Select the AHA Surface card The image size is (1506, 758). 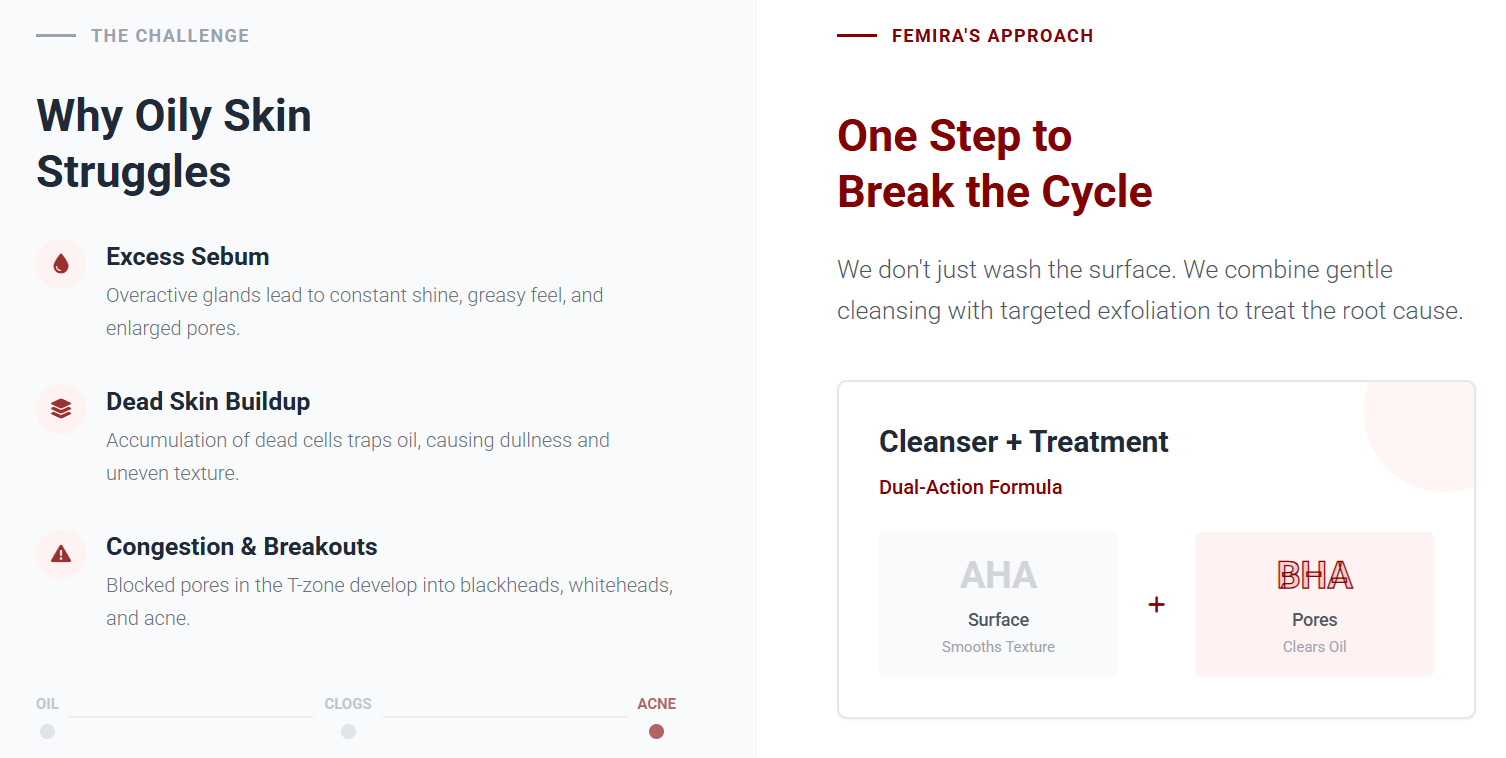998,604
